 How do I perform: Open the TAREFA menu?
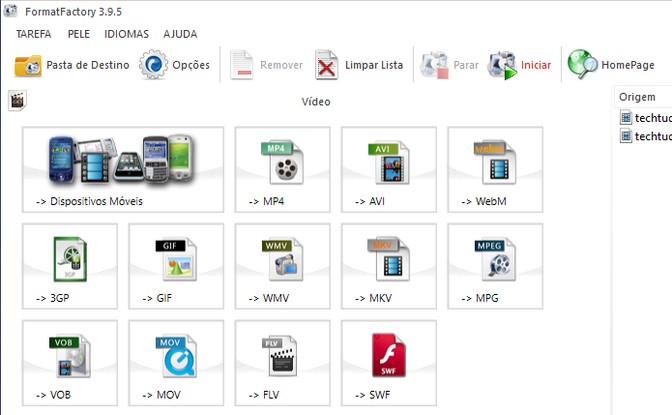tap(33, 34)
